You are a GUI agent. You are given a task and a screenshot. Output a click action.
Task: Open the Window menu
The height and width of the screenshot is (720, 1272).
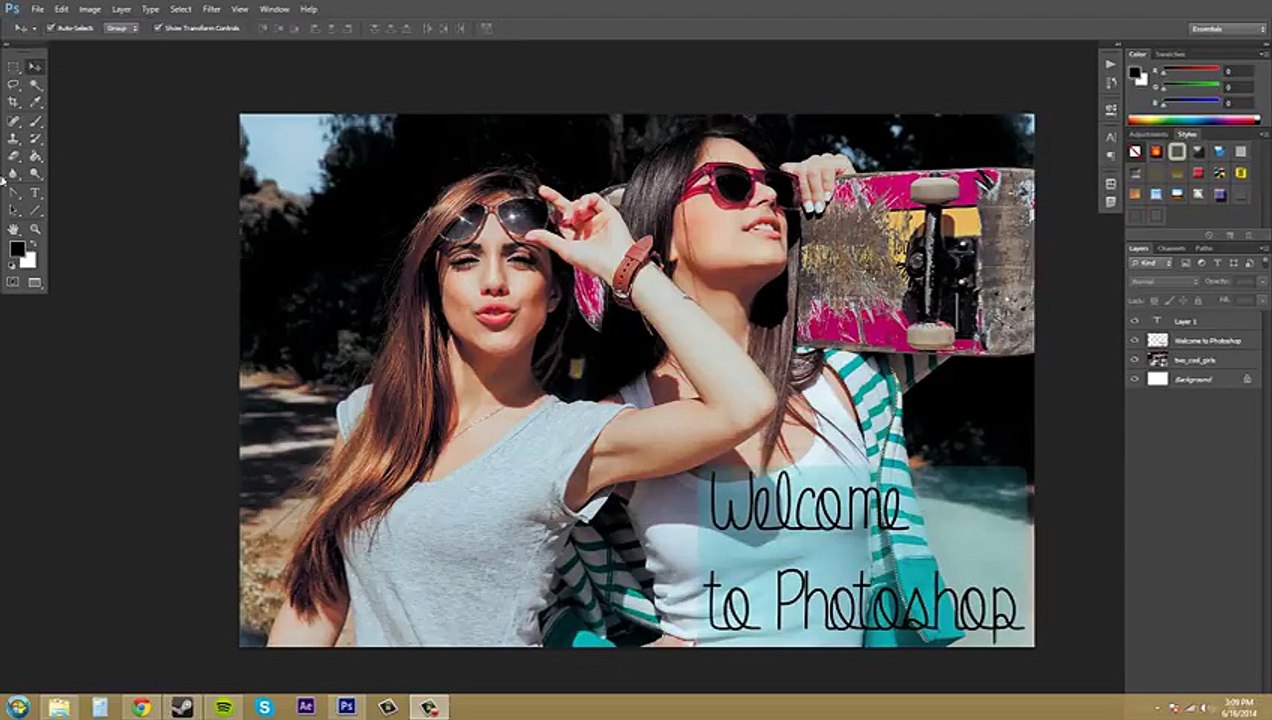274,9
